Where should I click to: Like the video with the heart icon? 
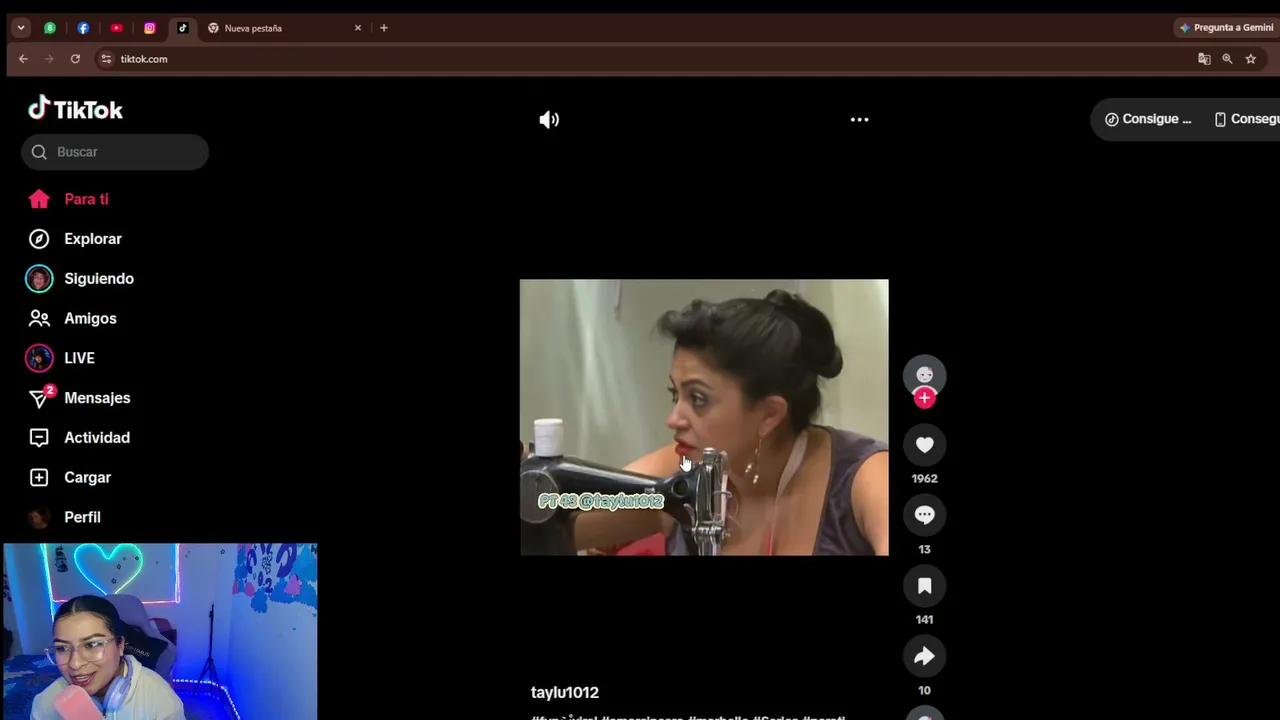click(924, 445)
